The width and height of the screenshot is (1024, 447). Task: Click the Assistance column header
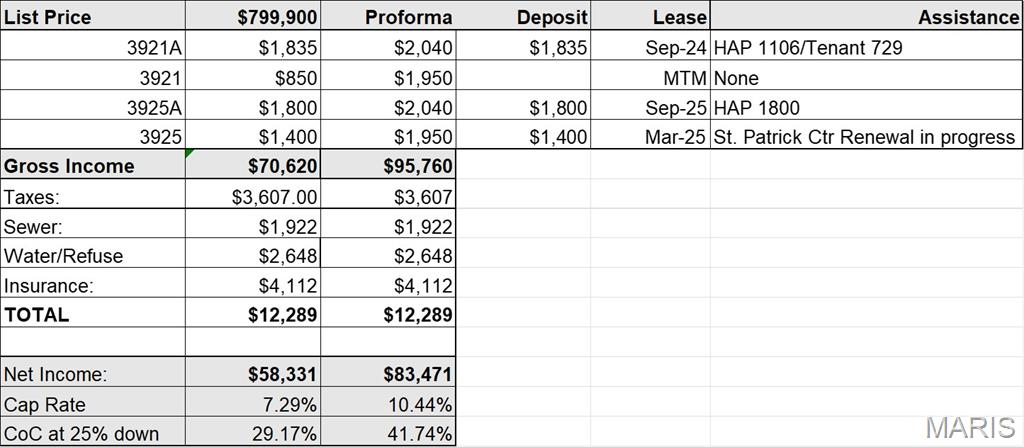[x=867, y=16]
